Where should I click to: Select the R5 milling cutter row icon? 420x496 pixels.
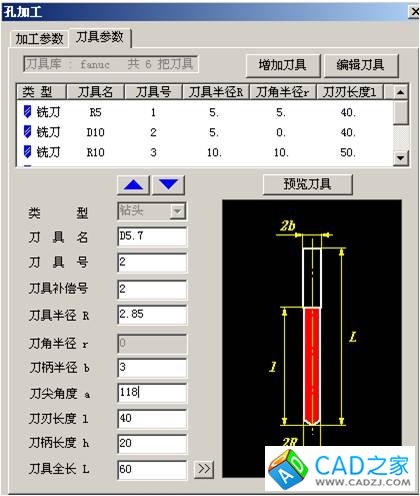[x=28, y=112]
